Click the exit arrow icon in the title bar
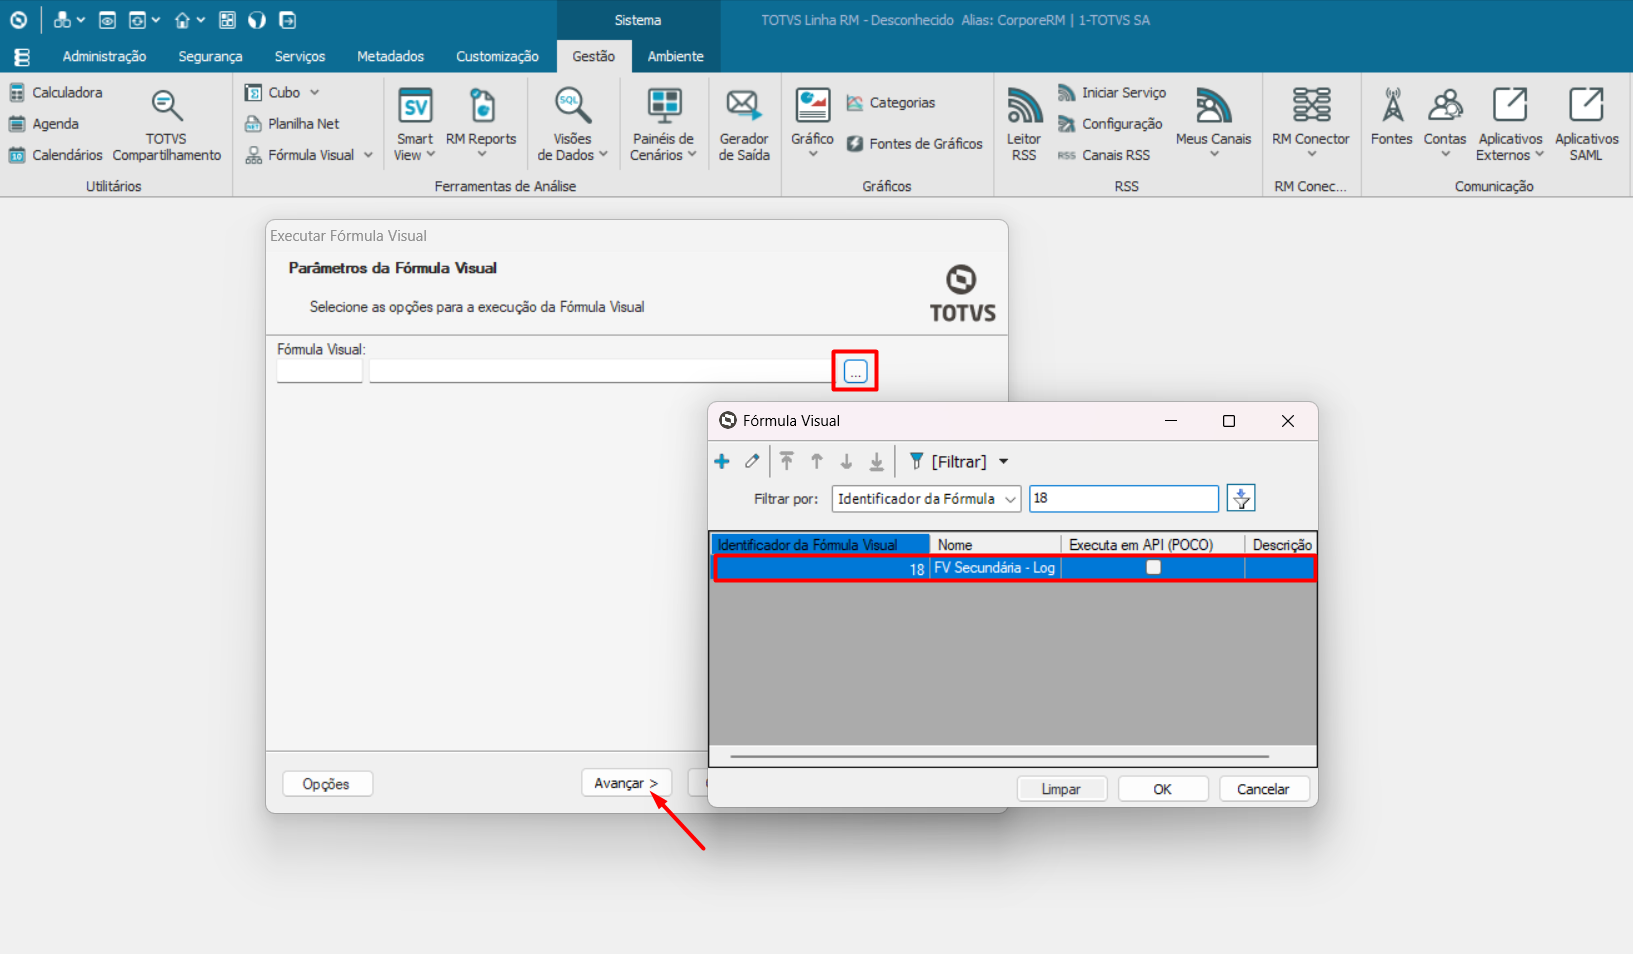 [x=287, y=20]
